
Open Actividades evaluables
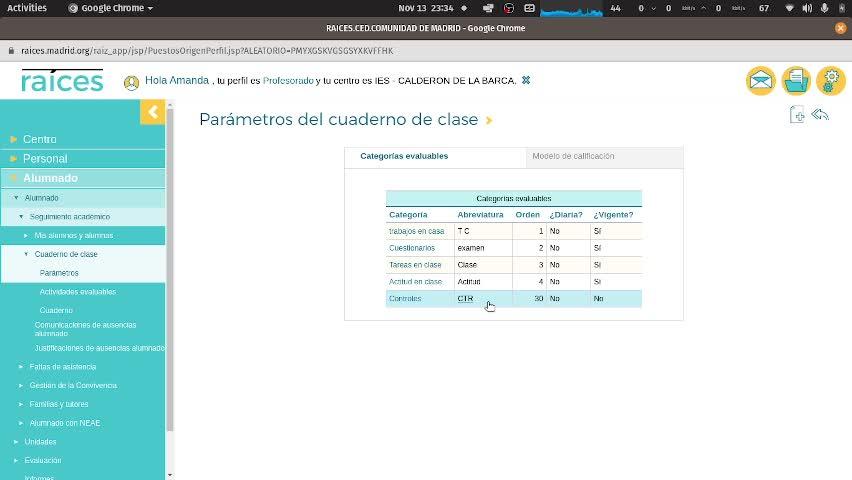pyautogui.click(x=78, y=291)
